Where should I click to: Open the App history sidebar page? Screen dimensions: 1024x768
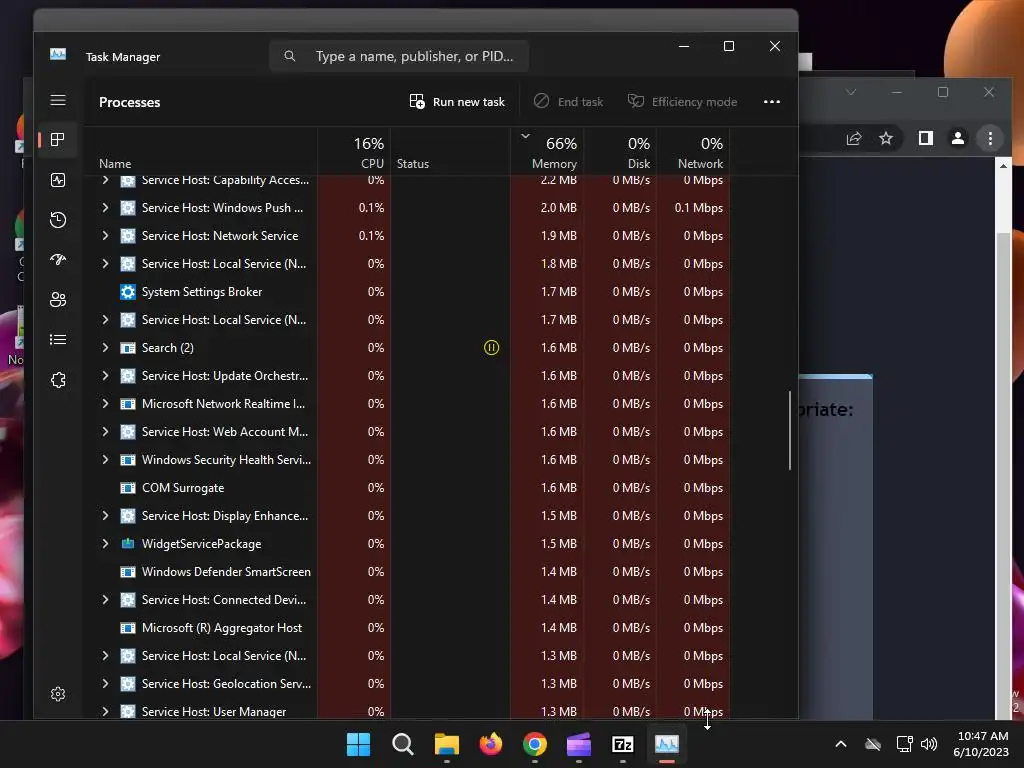57,219
